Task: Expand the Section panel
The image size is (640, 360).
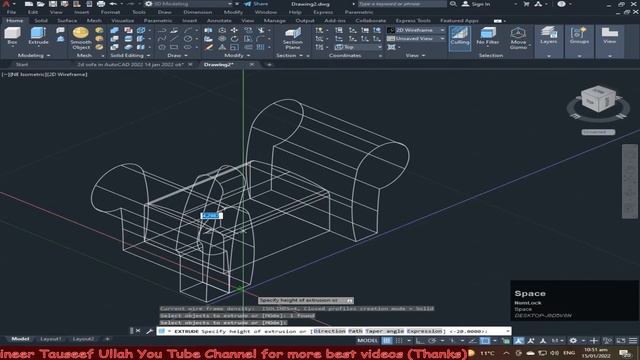Action: click(289, 56)
